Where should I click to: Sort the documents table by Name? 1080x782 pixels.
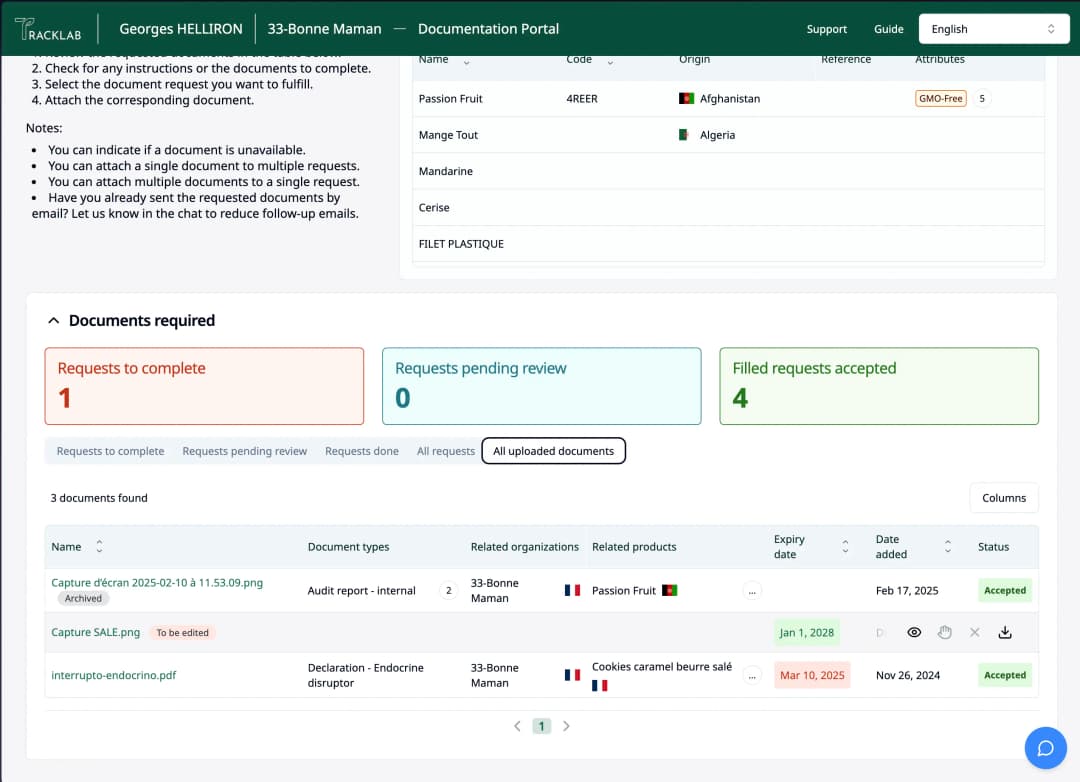(99, 547)
